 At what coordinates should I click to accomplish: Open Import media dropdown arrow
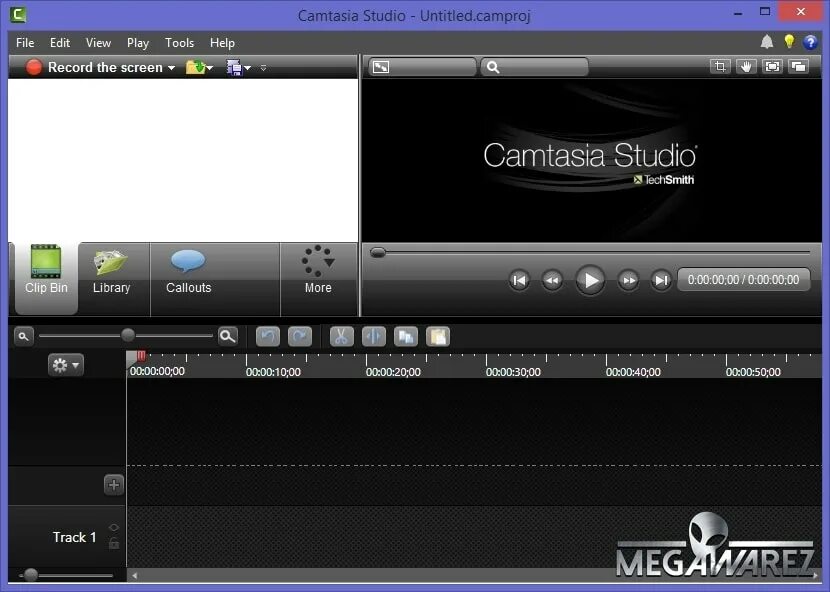coord(210,68)
